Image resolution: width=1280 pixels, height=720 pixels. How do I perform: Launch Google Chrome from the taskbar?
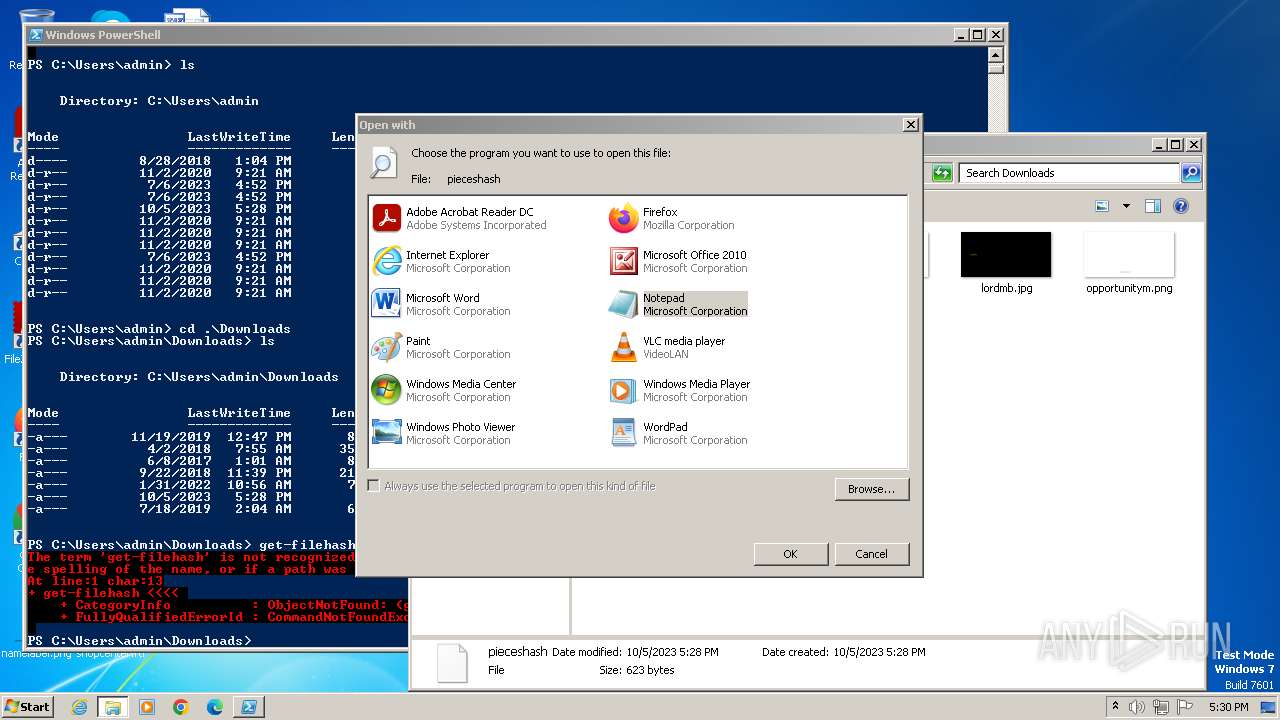(181, 707)
